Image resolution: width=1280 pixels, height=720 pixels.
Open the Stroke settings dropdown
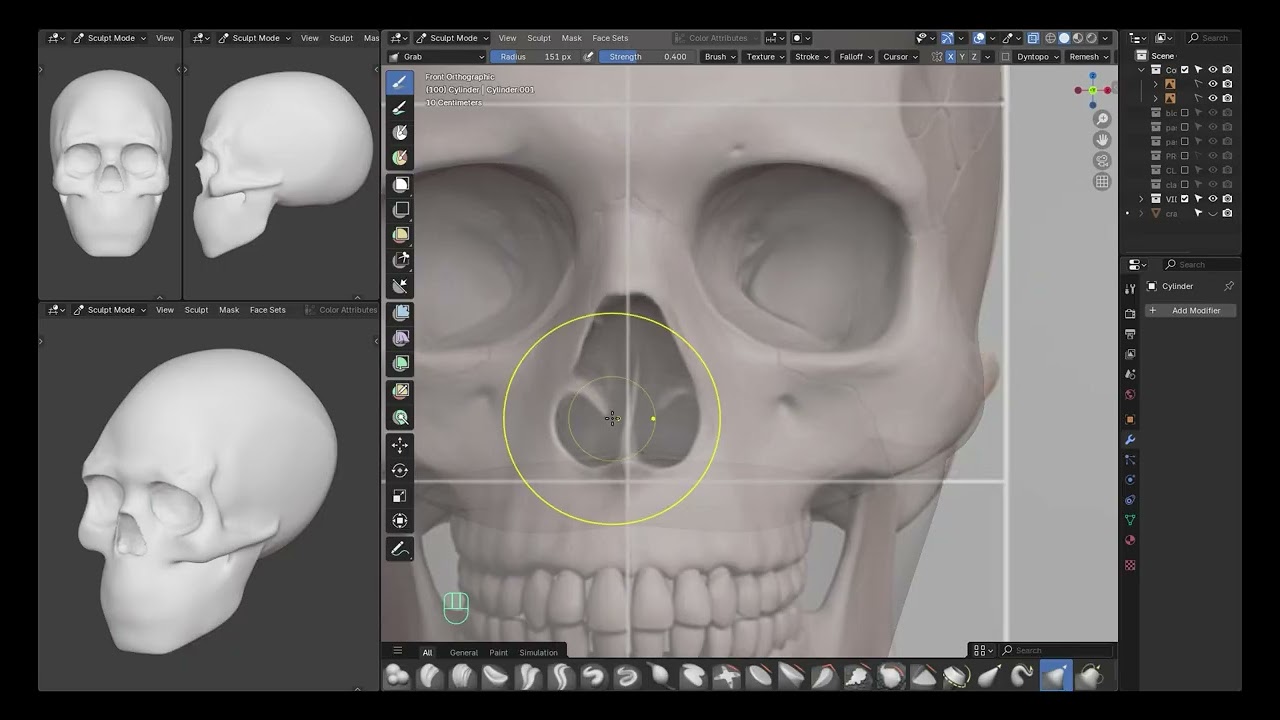coord(811,57)
